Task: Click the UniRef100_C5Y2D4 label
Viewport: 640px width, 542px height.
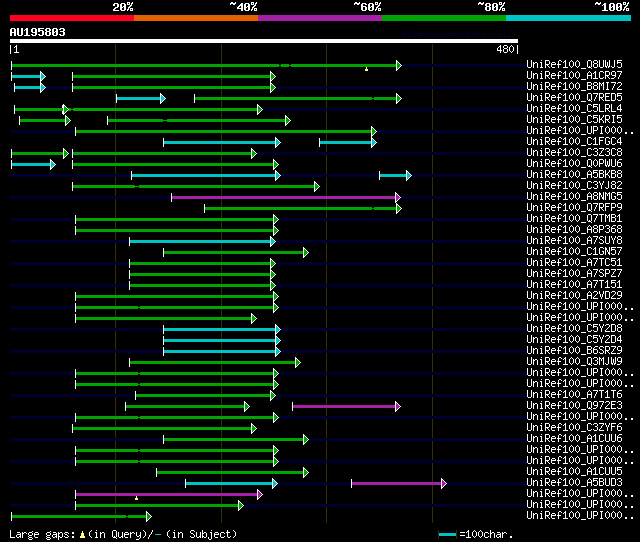Action: pyautogui.click(x=574, y=340)
